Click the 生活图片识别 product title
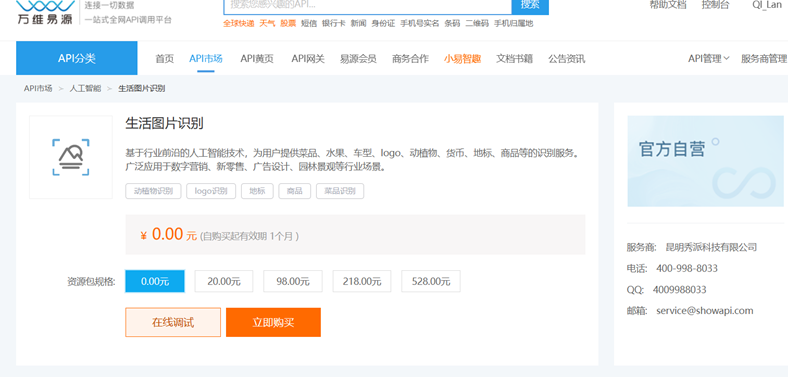The width and height of the screenshot is (788, 377). 164,123
